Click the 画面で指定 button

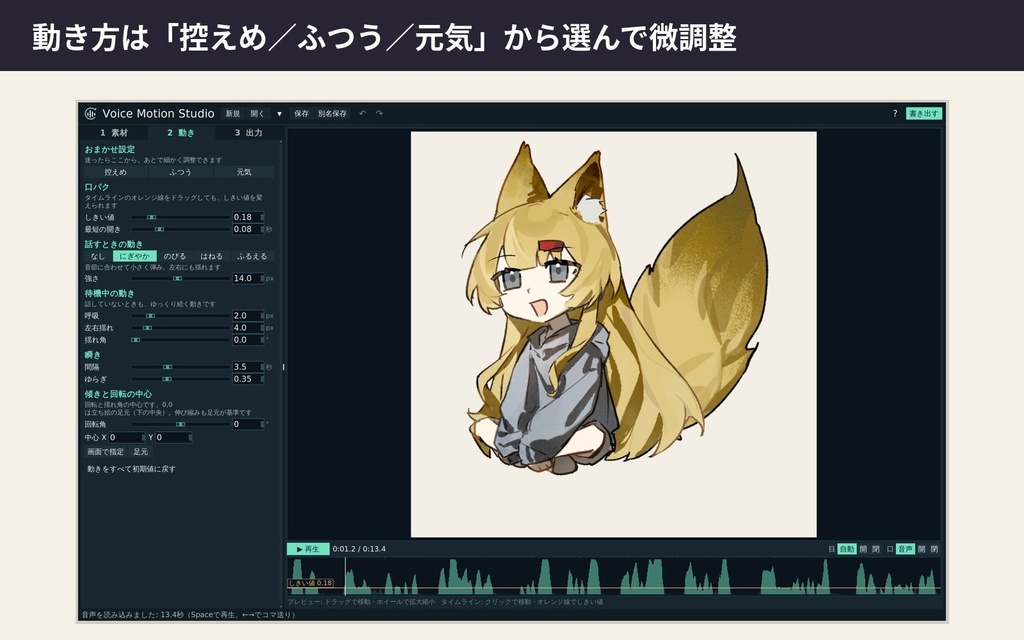tap(105, 452)
